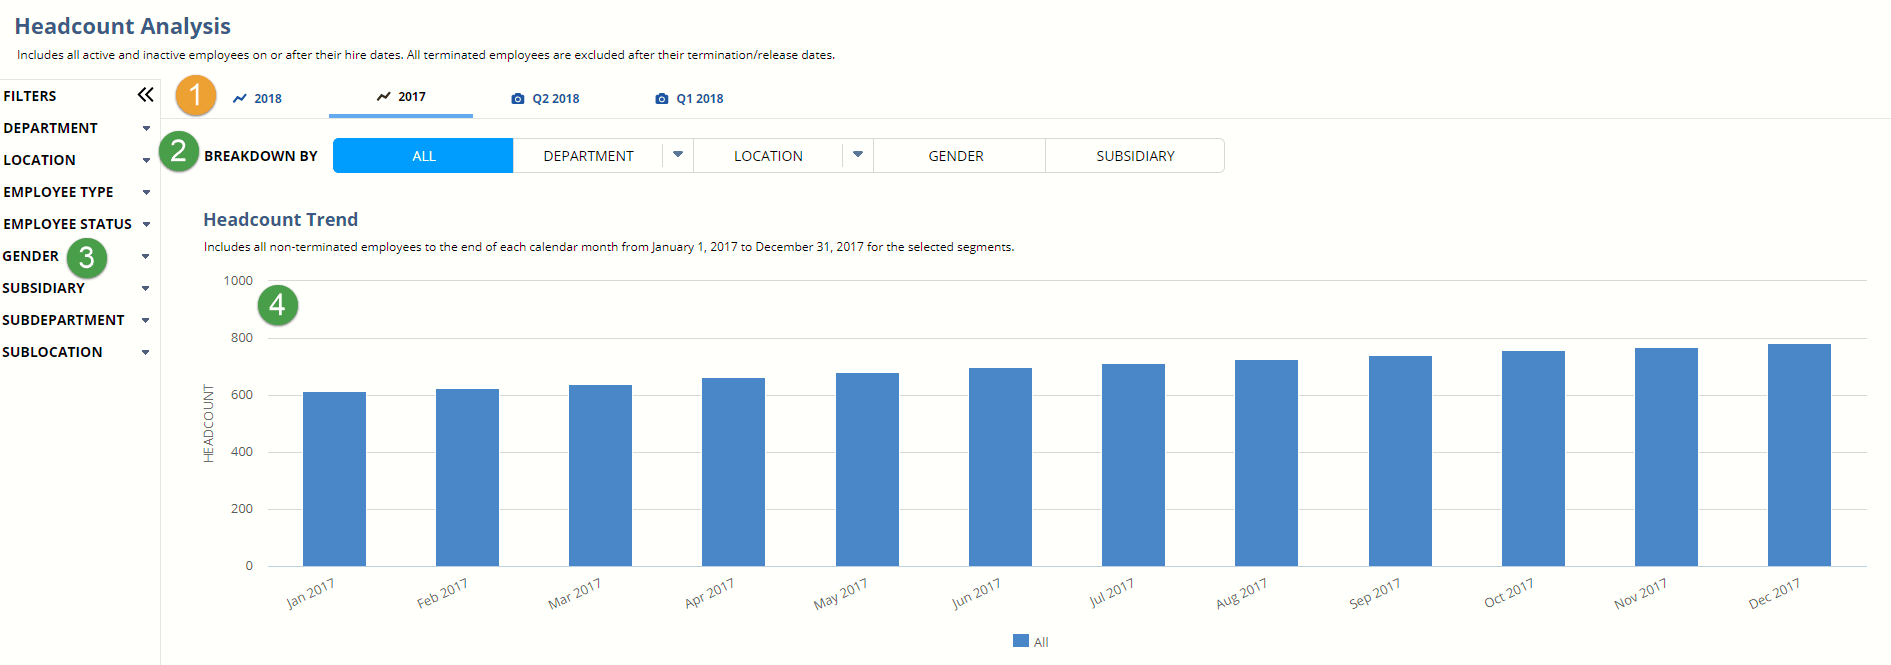
Task: Click the Oct 2017 headcount bar
Action: 1533,458
